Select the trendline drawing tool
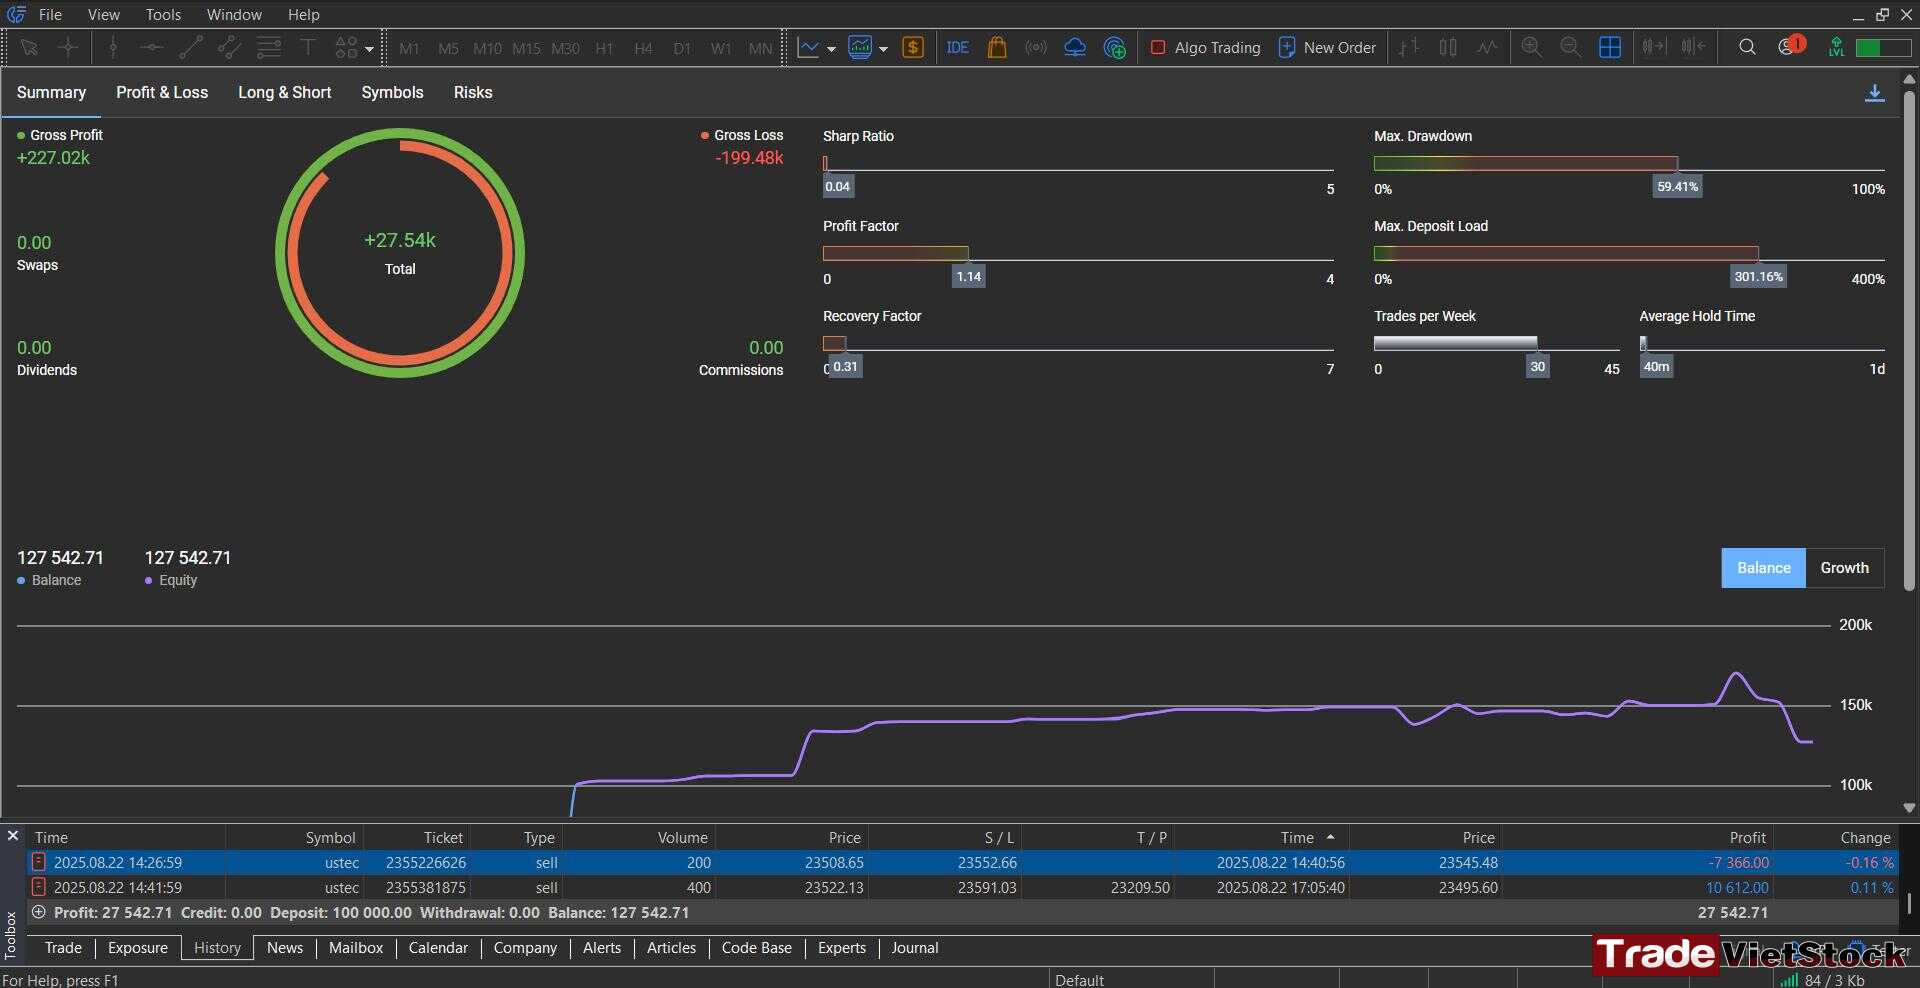The width and height of the screenshot is (1920, 988). (191, 47)
